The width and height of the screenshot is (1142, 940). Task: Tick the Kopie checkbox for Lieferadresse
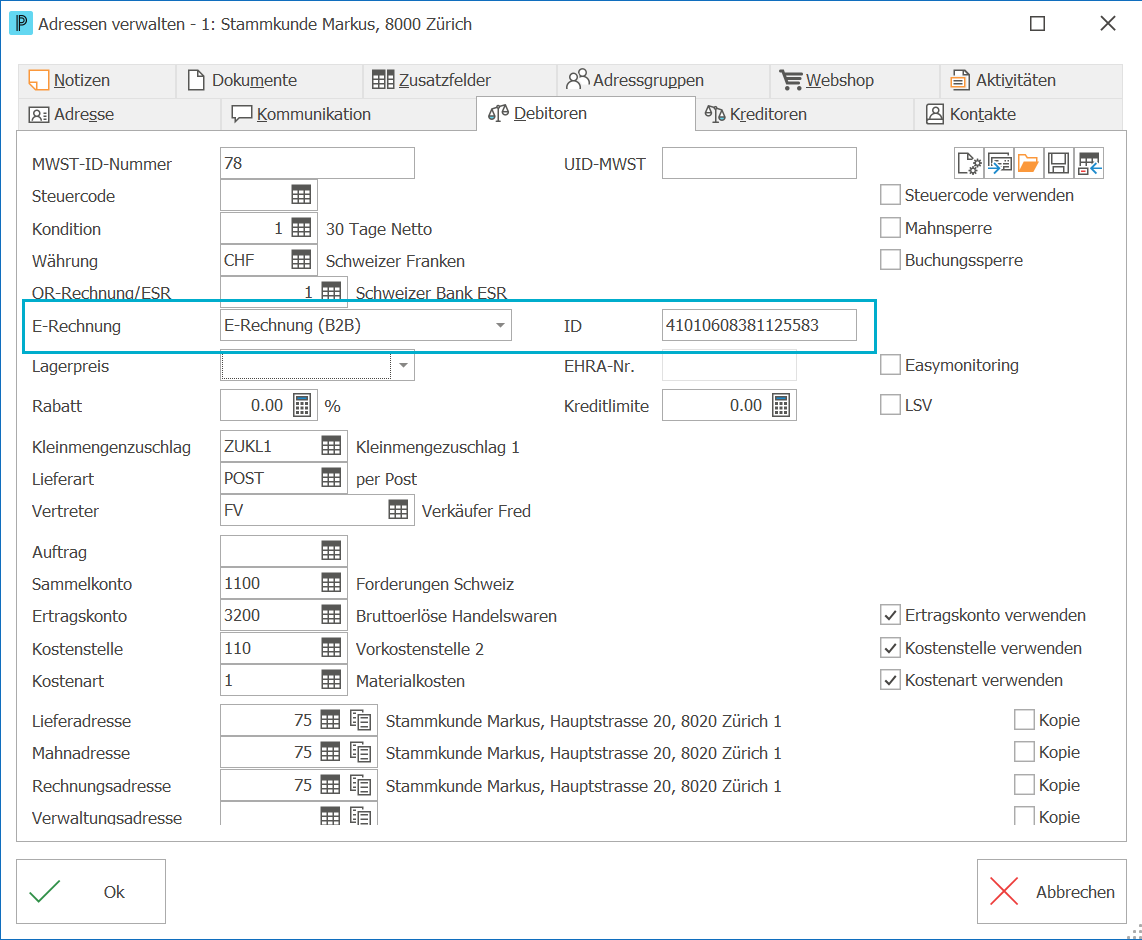point(1024,720)
